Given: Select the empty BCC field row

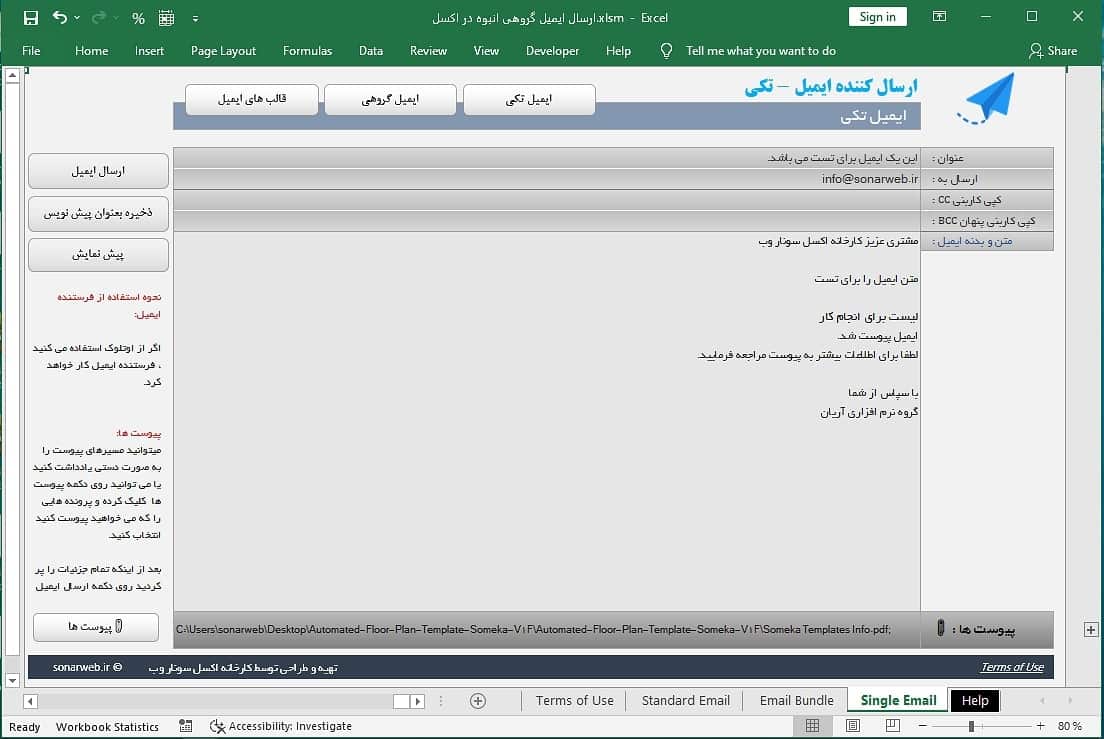Looking at the screenshot, I should 547,221.
